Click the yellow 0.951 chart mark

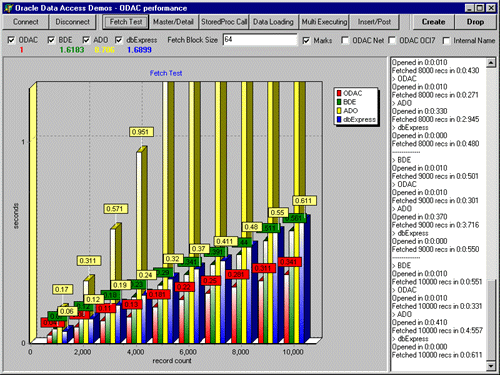(x=141, y=132)
